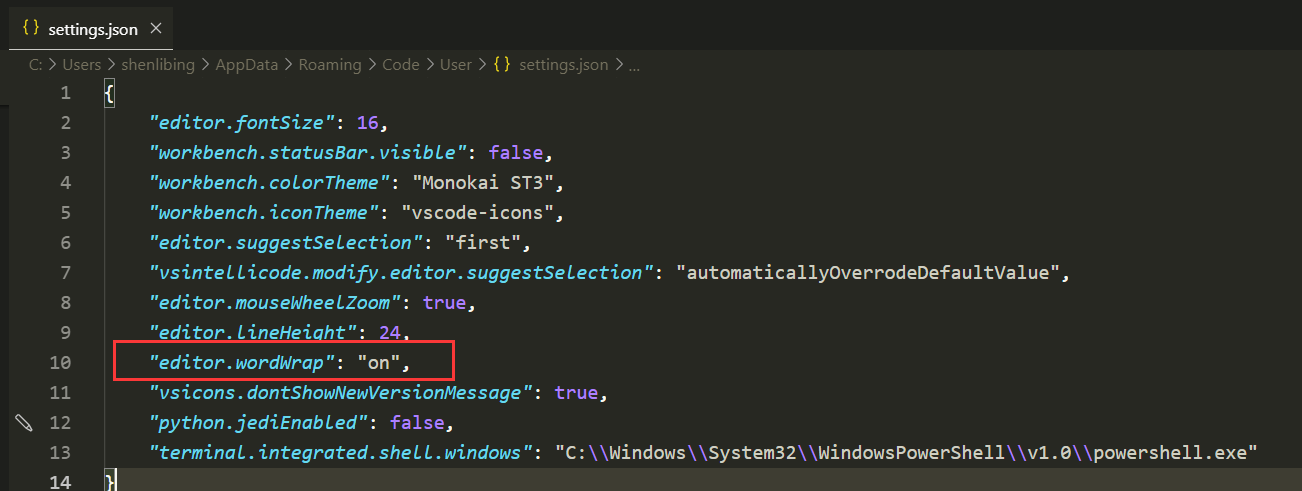Click the JSON braces icon on the settings.json tab
This screenshot has height=491, width=1302.
30,29
